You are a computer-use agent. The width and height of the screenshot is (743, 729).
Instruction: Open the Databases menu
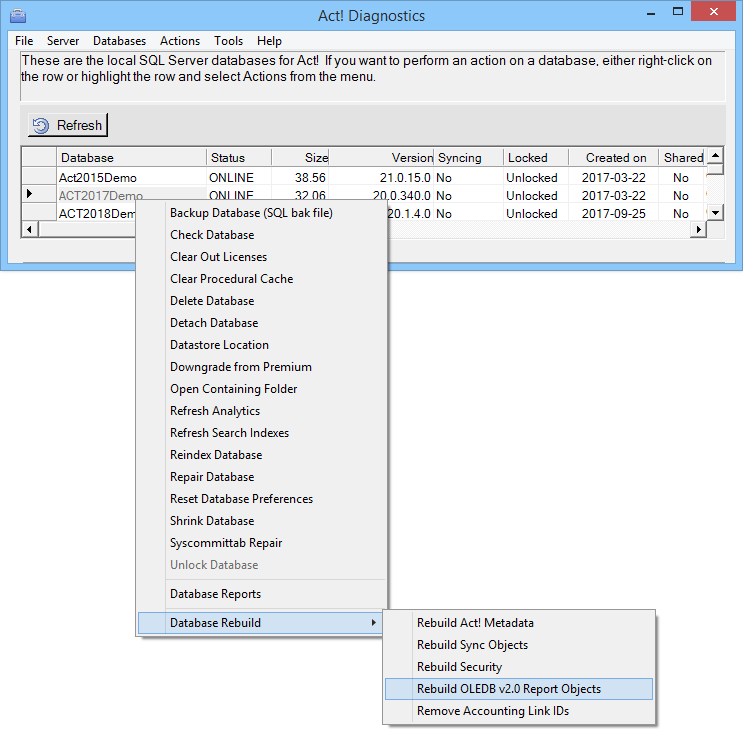coord(119,41)
